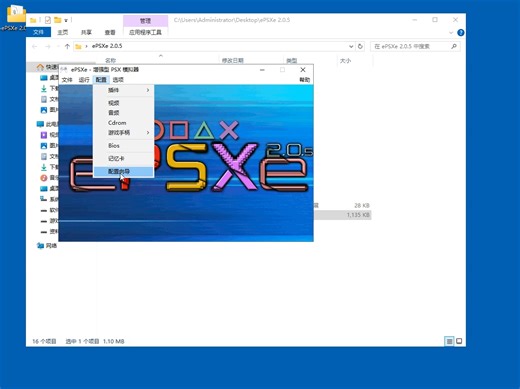
Task: Click the Explorer forward arrow
Action: tap(48, 46)
